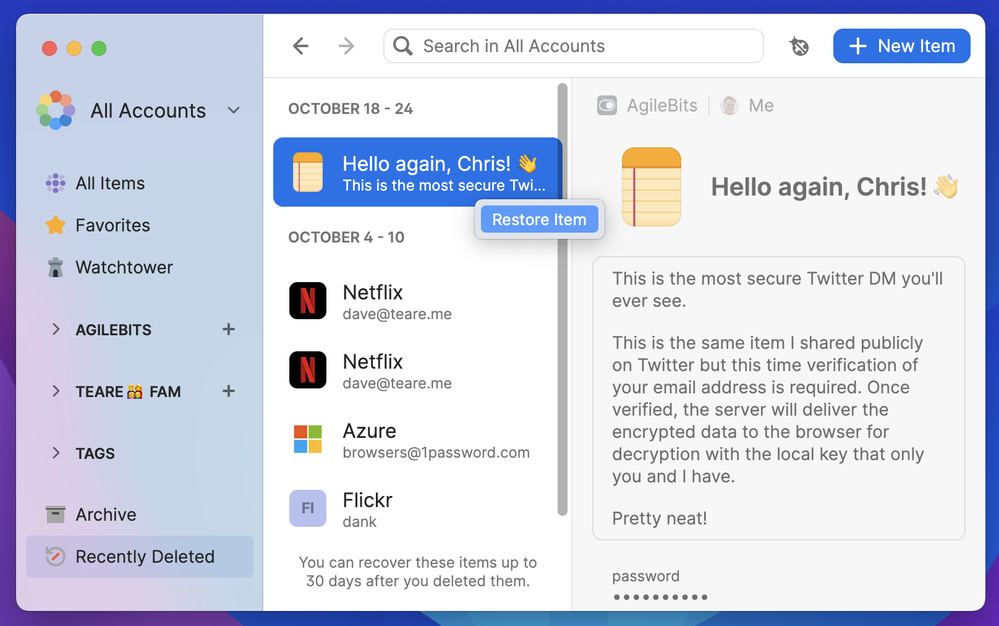Select the Azure logo item
999x626 pixels.
(308, 439)
